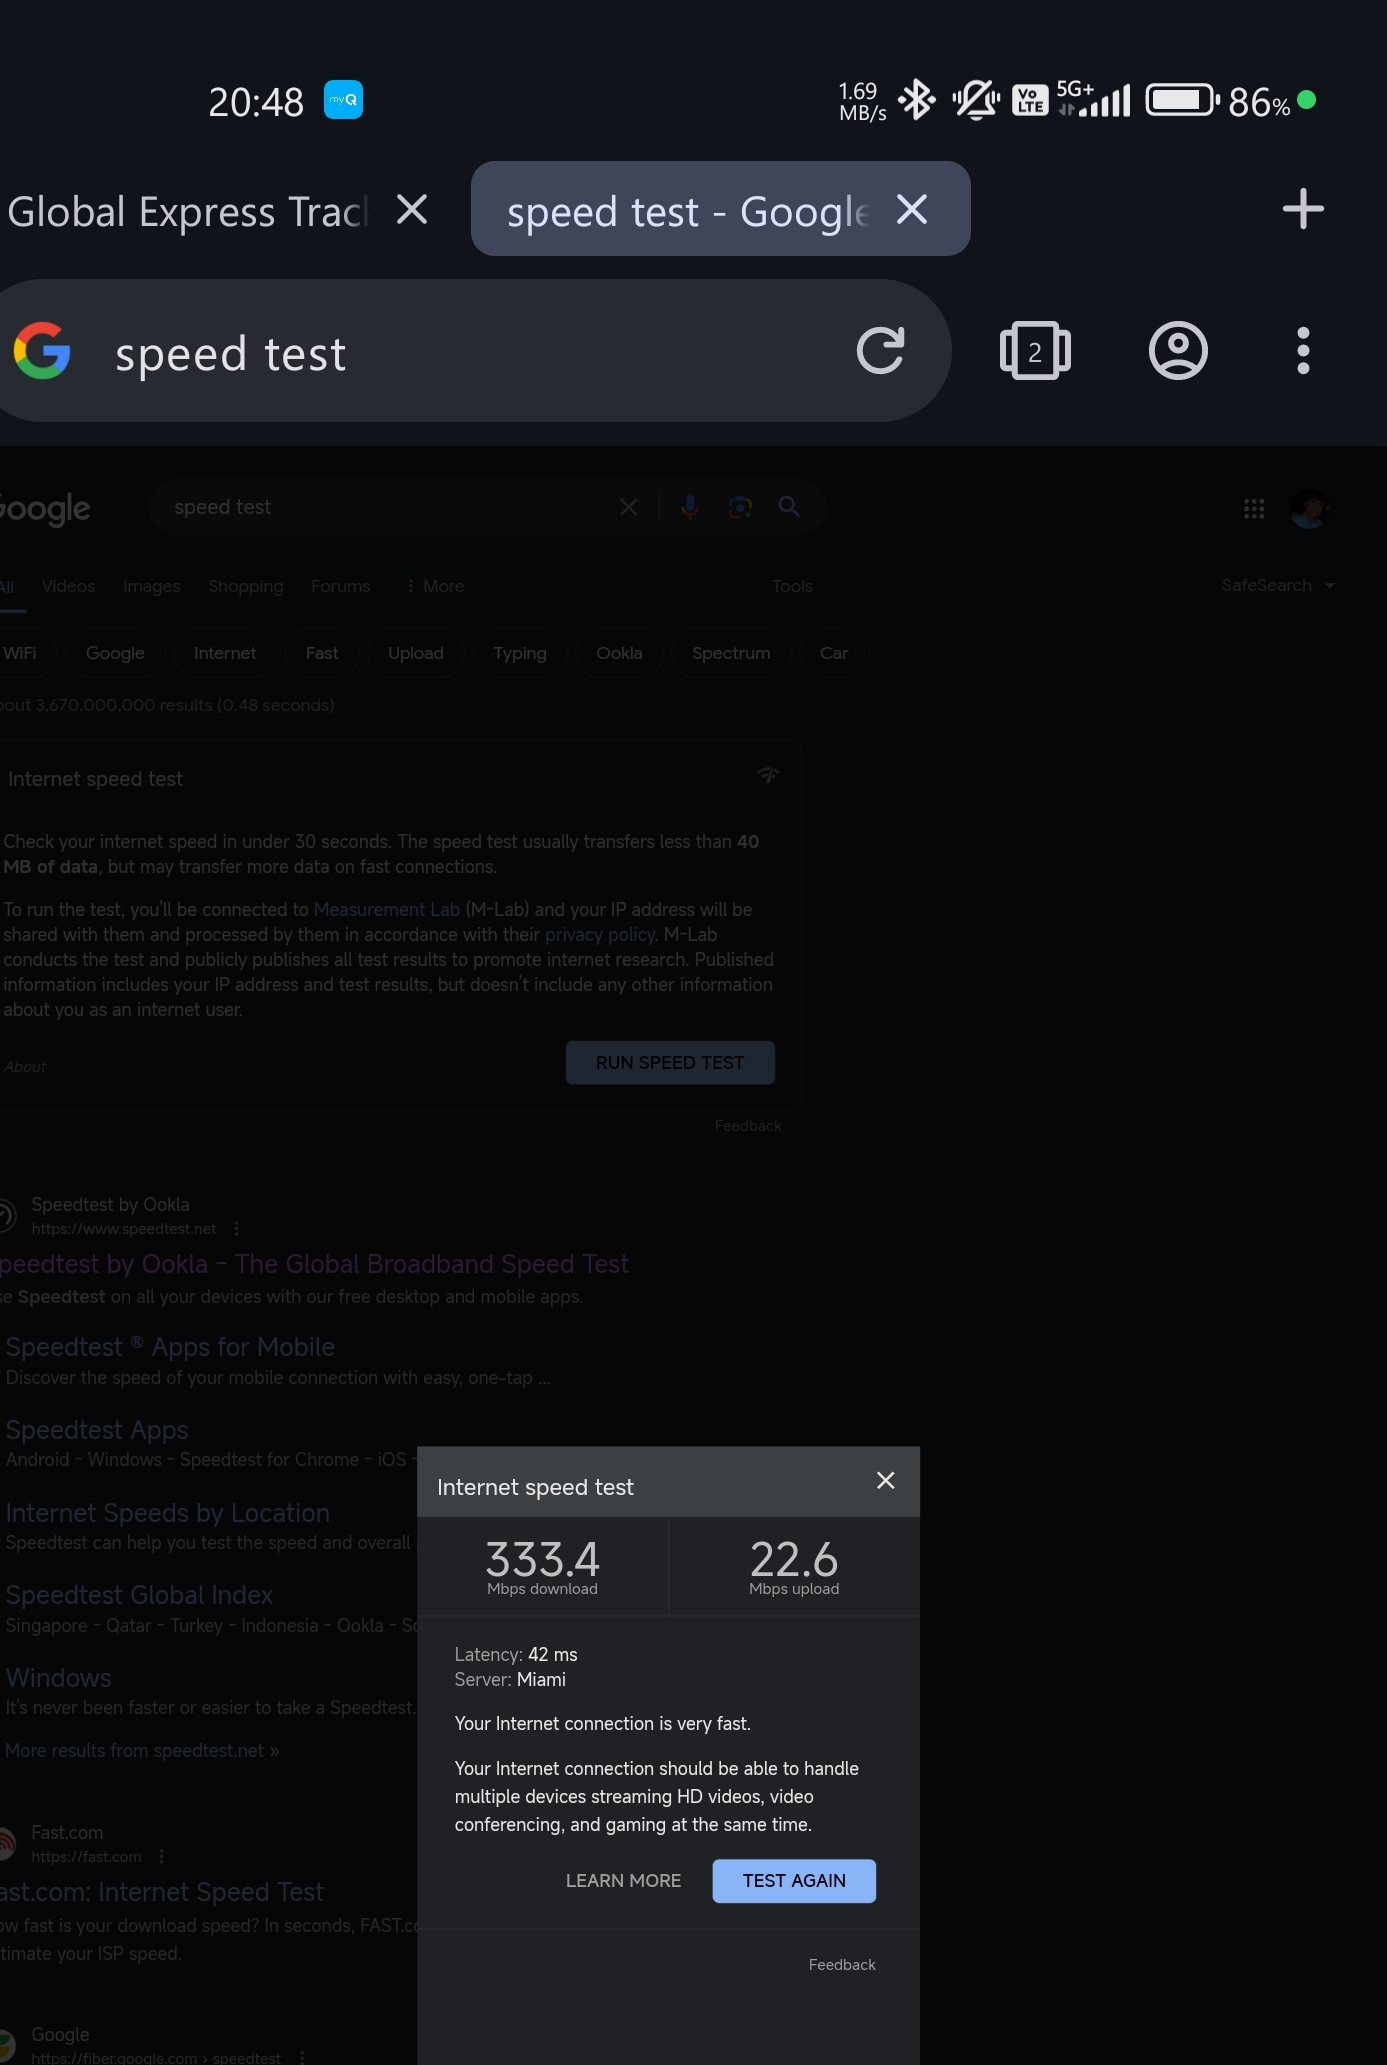This screenshot has height=2065, width=1387.
Task: Open the Measurement Lab link
Action: click(387, 910)
